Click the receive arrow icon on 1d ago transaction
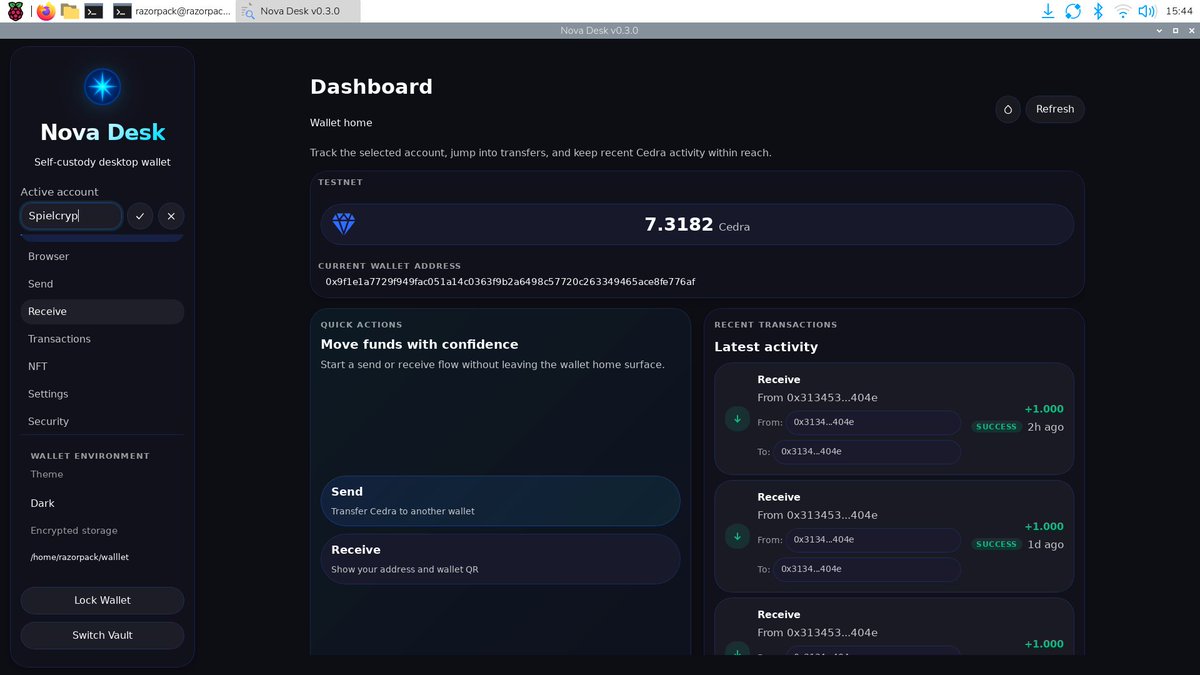 738,536
